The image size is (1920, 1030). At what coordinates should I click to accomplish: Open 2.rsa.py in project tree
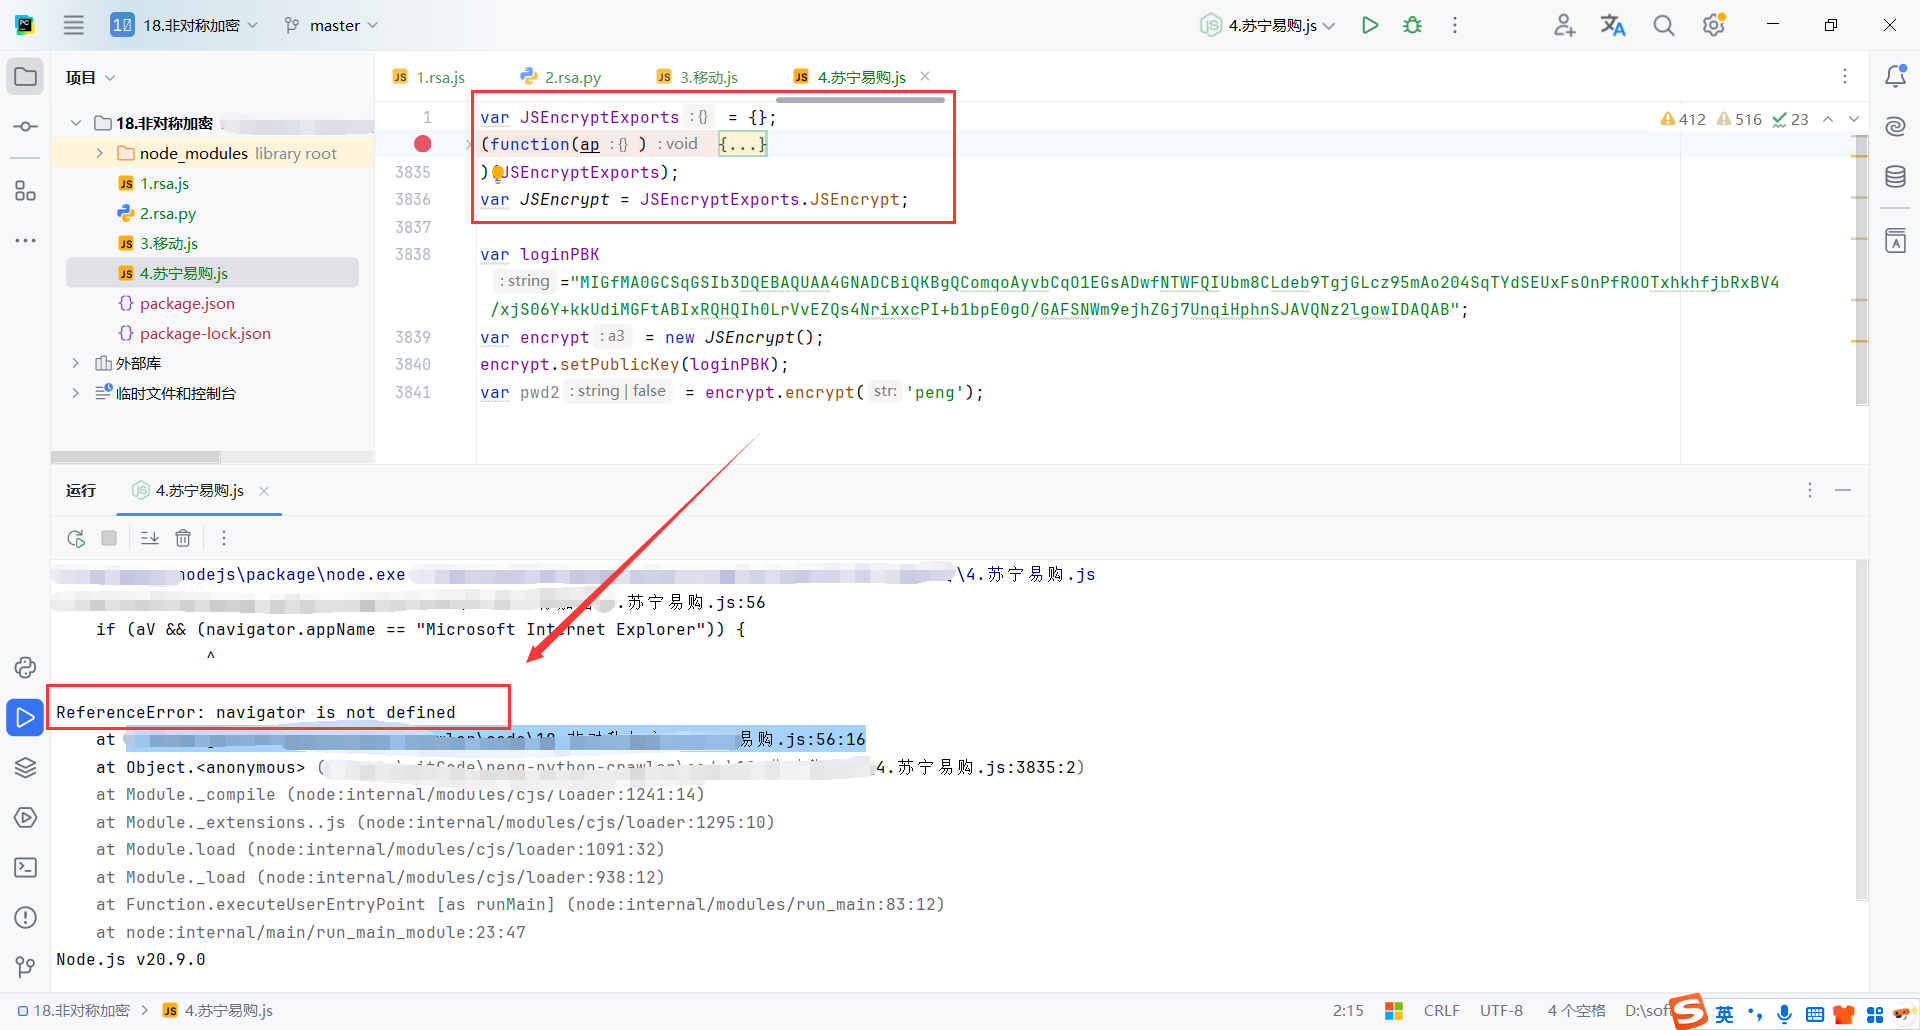pos(167,213)
